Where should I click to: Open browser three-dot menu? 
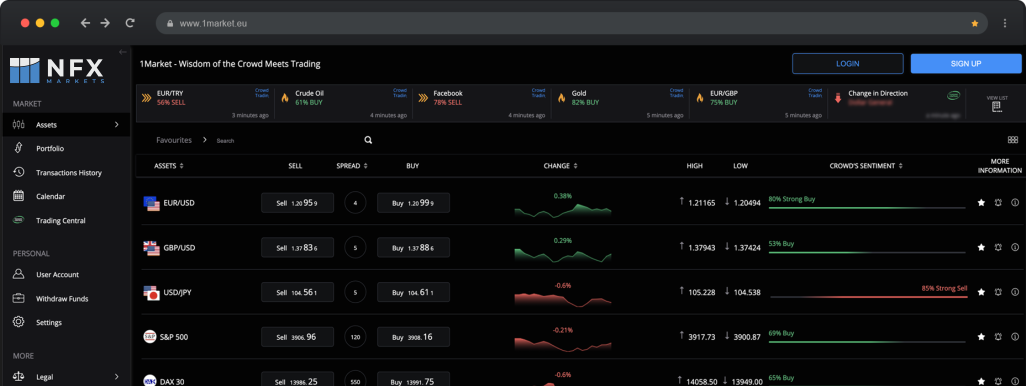coord(1004,23)
